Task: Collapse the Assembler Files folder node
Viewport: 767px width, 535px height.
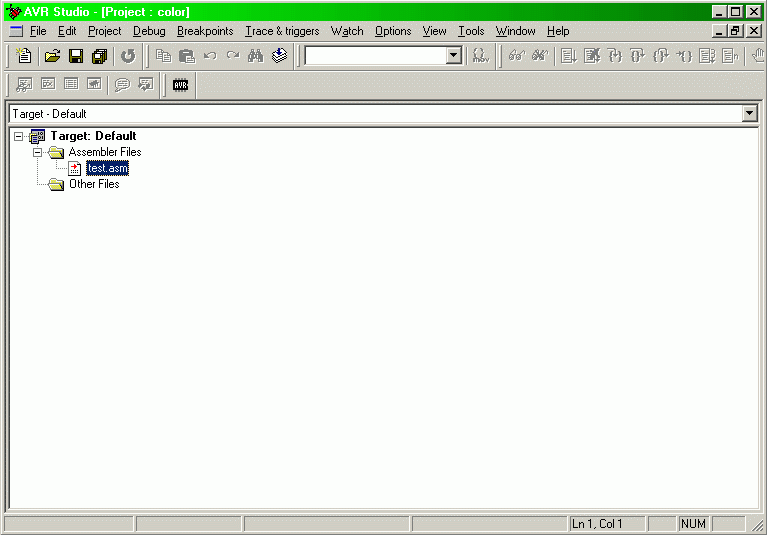Action: (37, 153)
